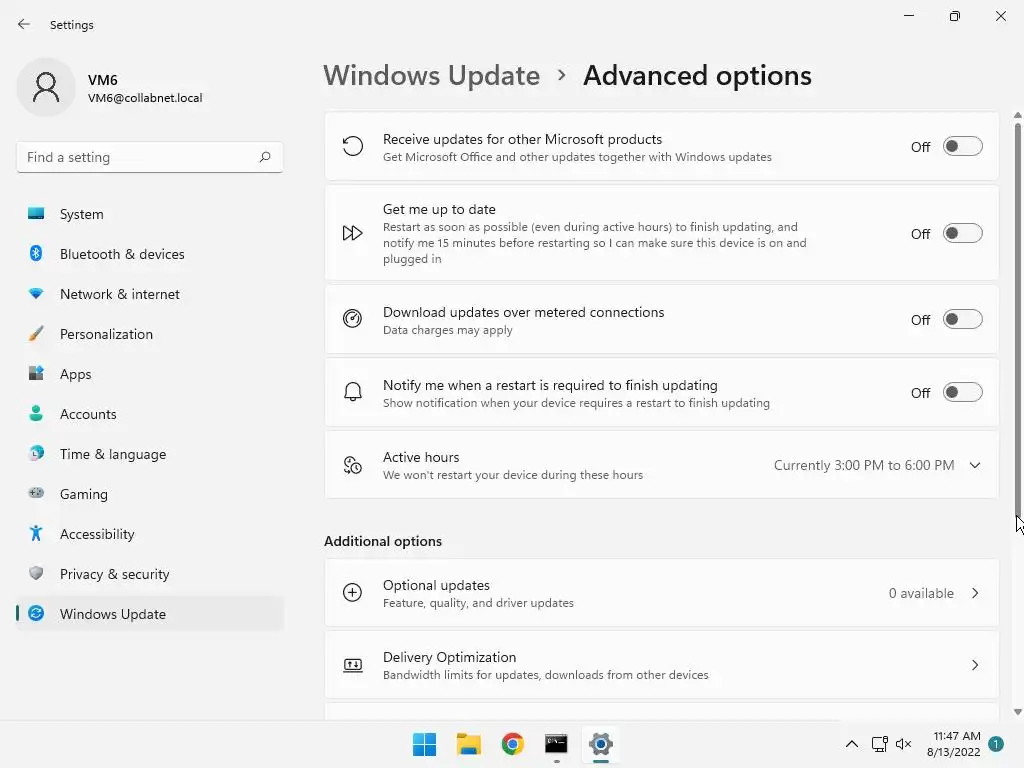1024x768 pixels.
Task: Click the Active hours clock icon
Action: [x=353, y=465]
